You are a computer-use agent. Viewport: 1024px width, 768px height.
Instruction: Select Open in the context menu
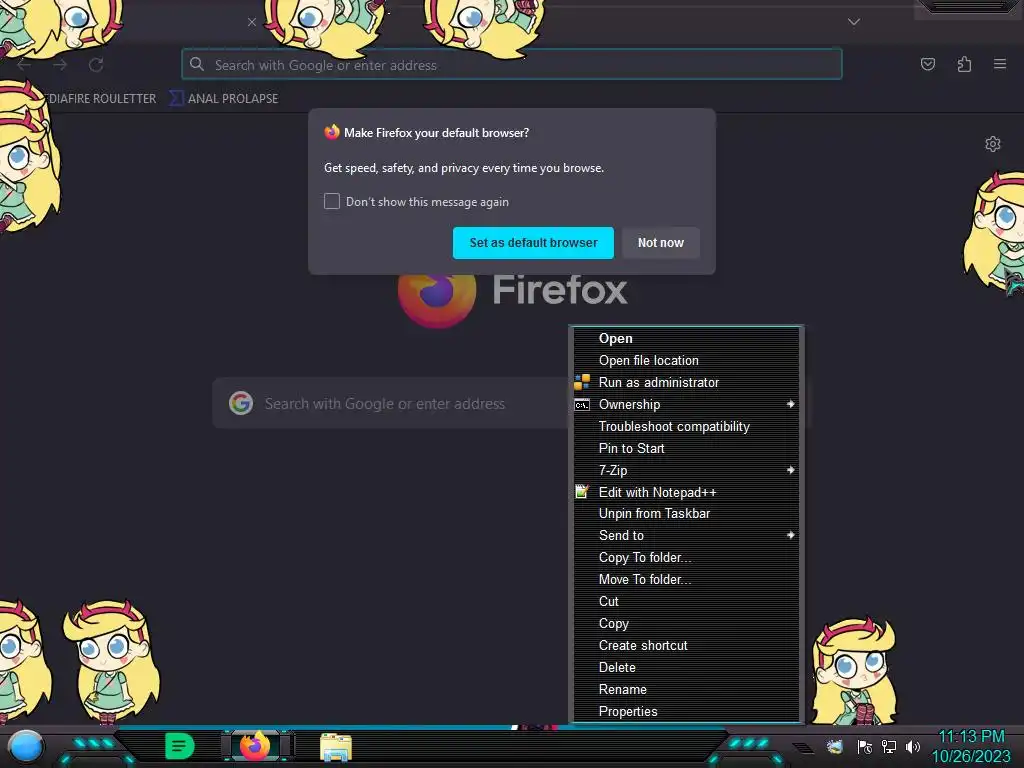click(x=686, y=338)
